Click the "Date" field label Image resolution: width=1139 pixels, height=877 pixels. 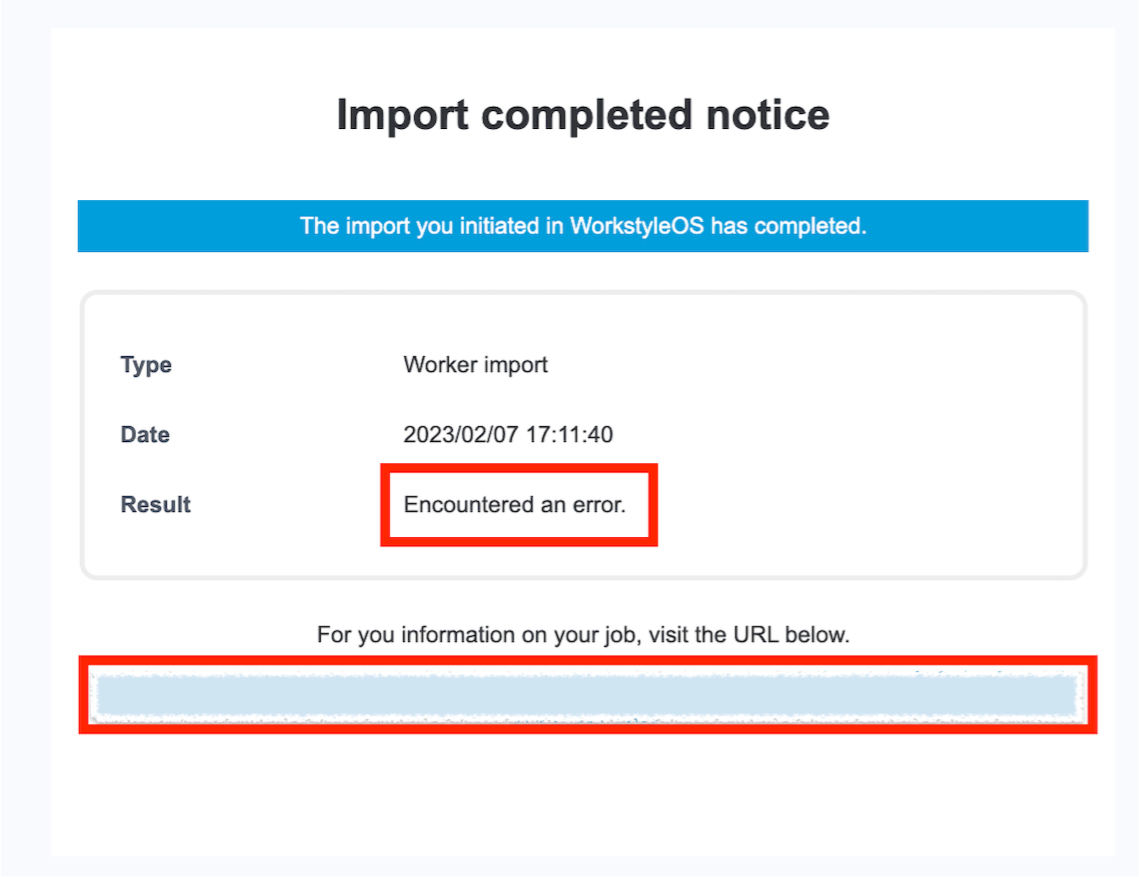145,435
